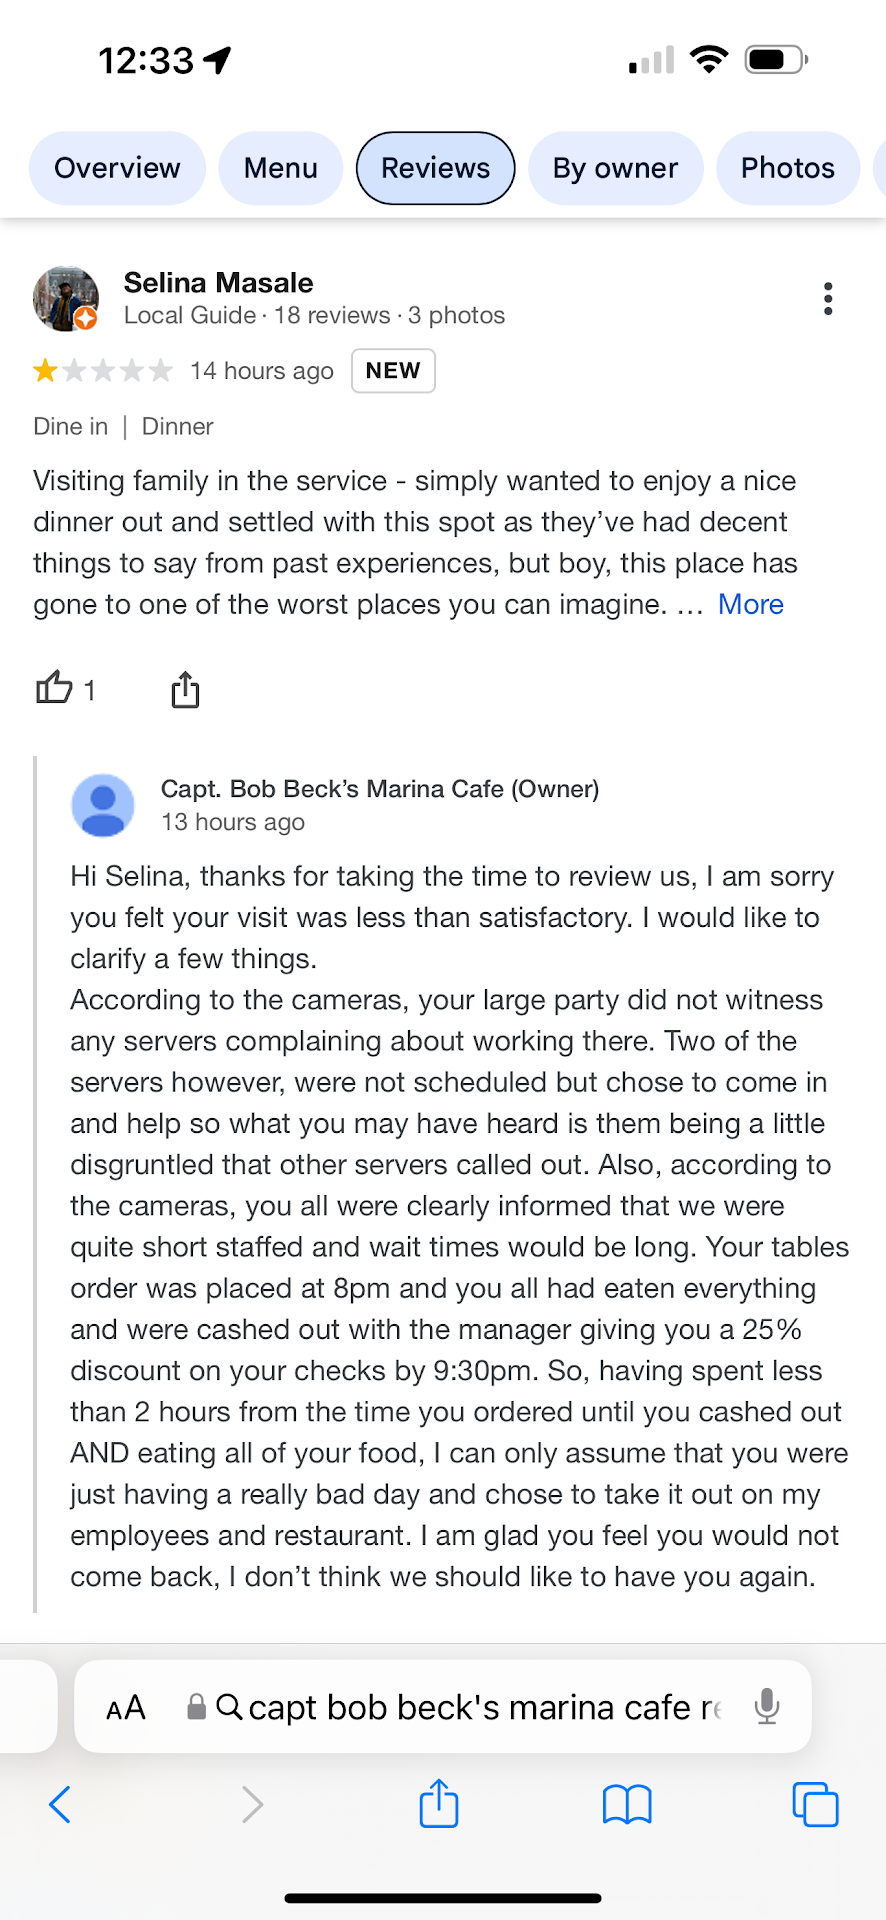Tap Selina Masale's profile picture
This screenshot has height=1920, width=886.
pos(65,298)
